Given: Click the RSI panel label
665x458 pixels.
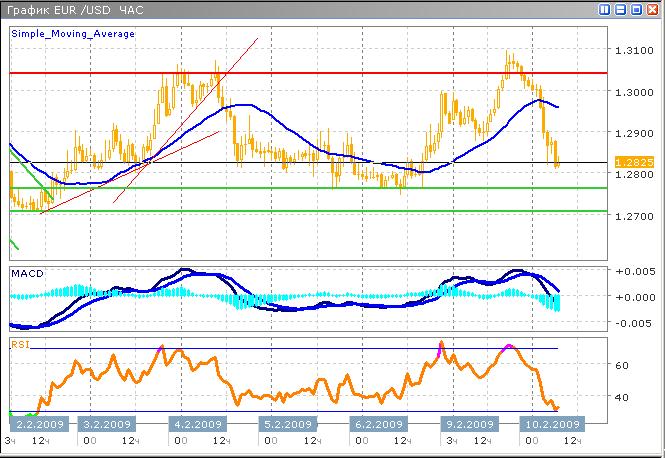Looking at the screenshot, I should pos(20,343).
